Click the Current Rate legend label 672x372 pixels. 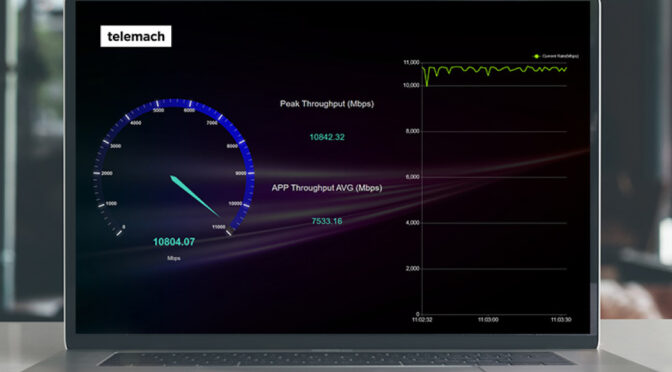click(560, 56)
